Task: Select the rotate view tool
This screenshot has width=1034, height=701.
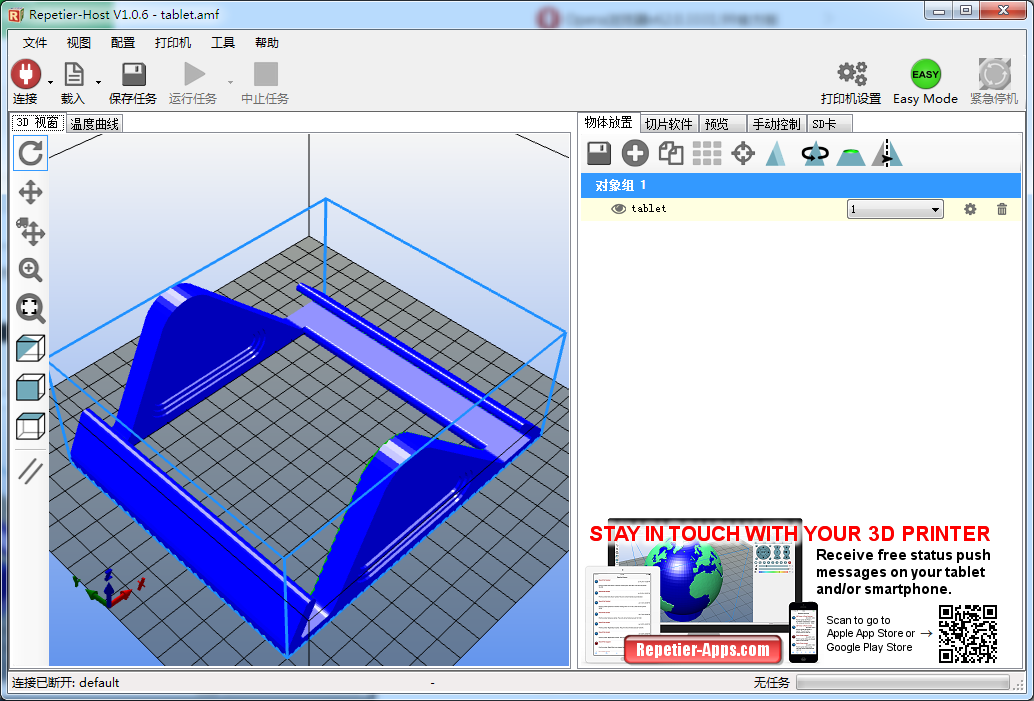Action: (30, 154)
